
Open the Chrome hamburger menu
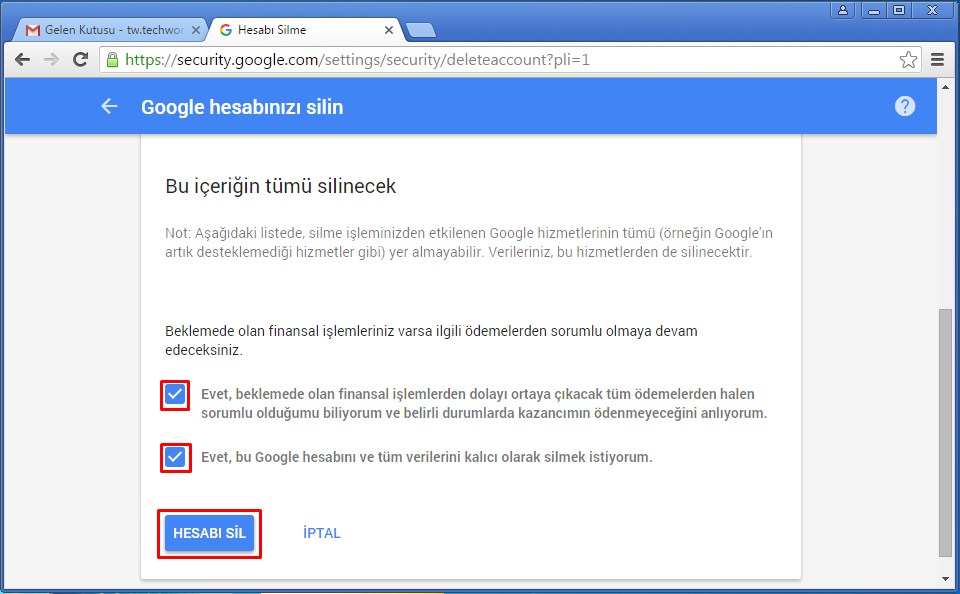click(938, 60)
